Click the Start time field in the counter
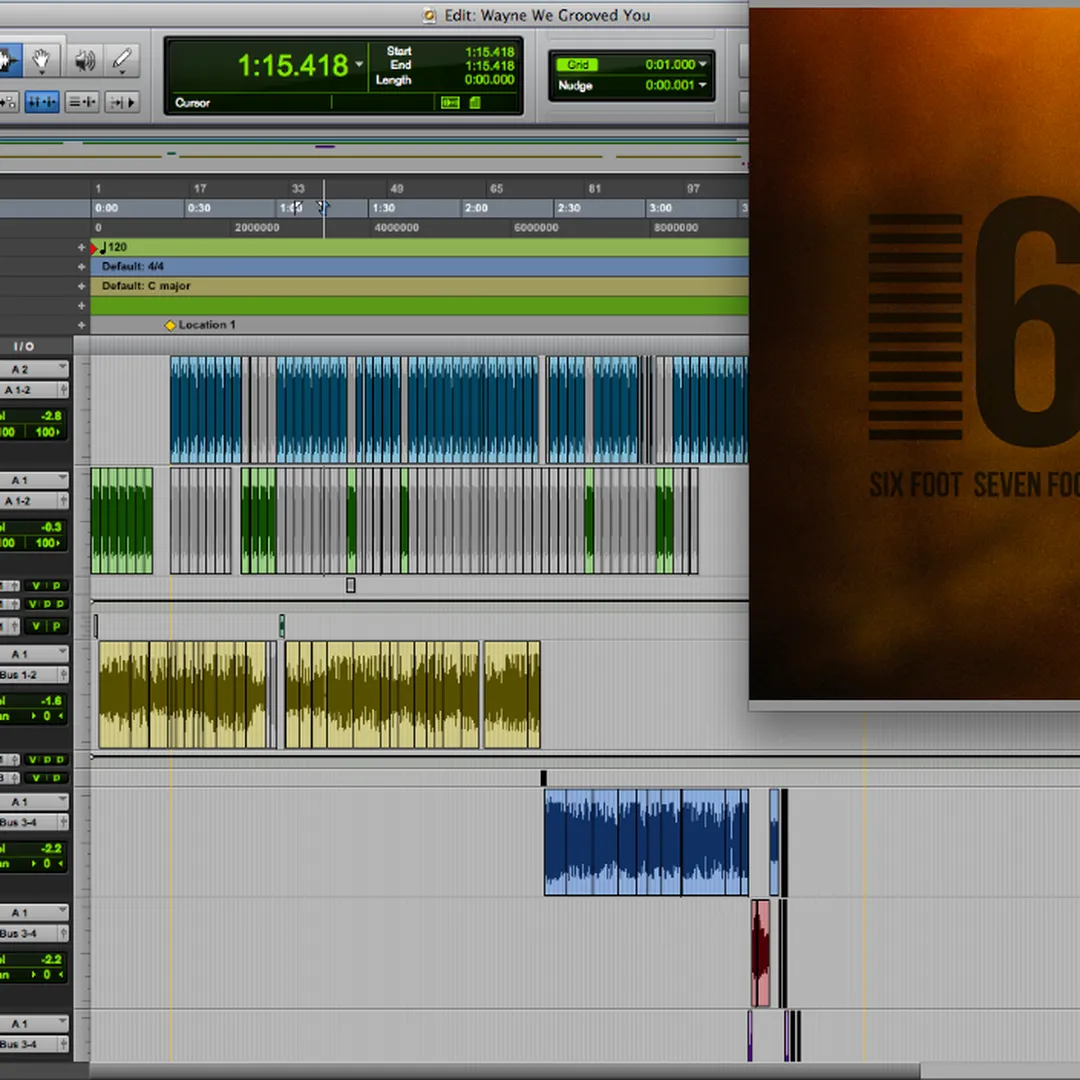Screen dimensions: 1080x1080 489,52
